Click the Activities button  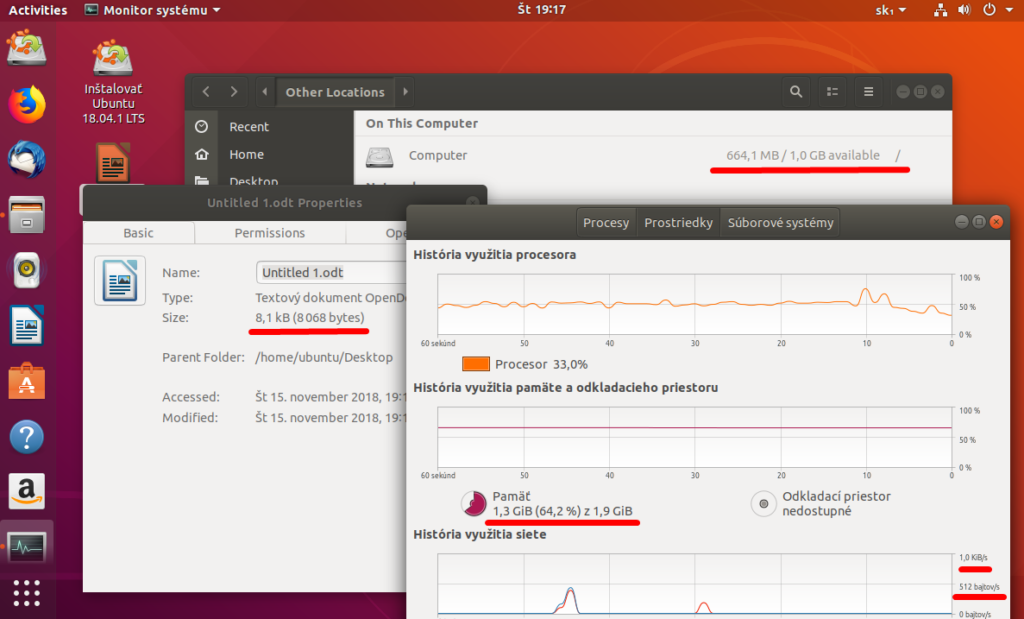(x=38, y=10)
